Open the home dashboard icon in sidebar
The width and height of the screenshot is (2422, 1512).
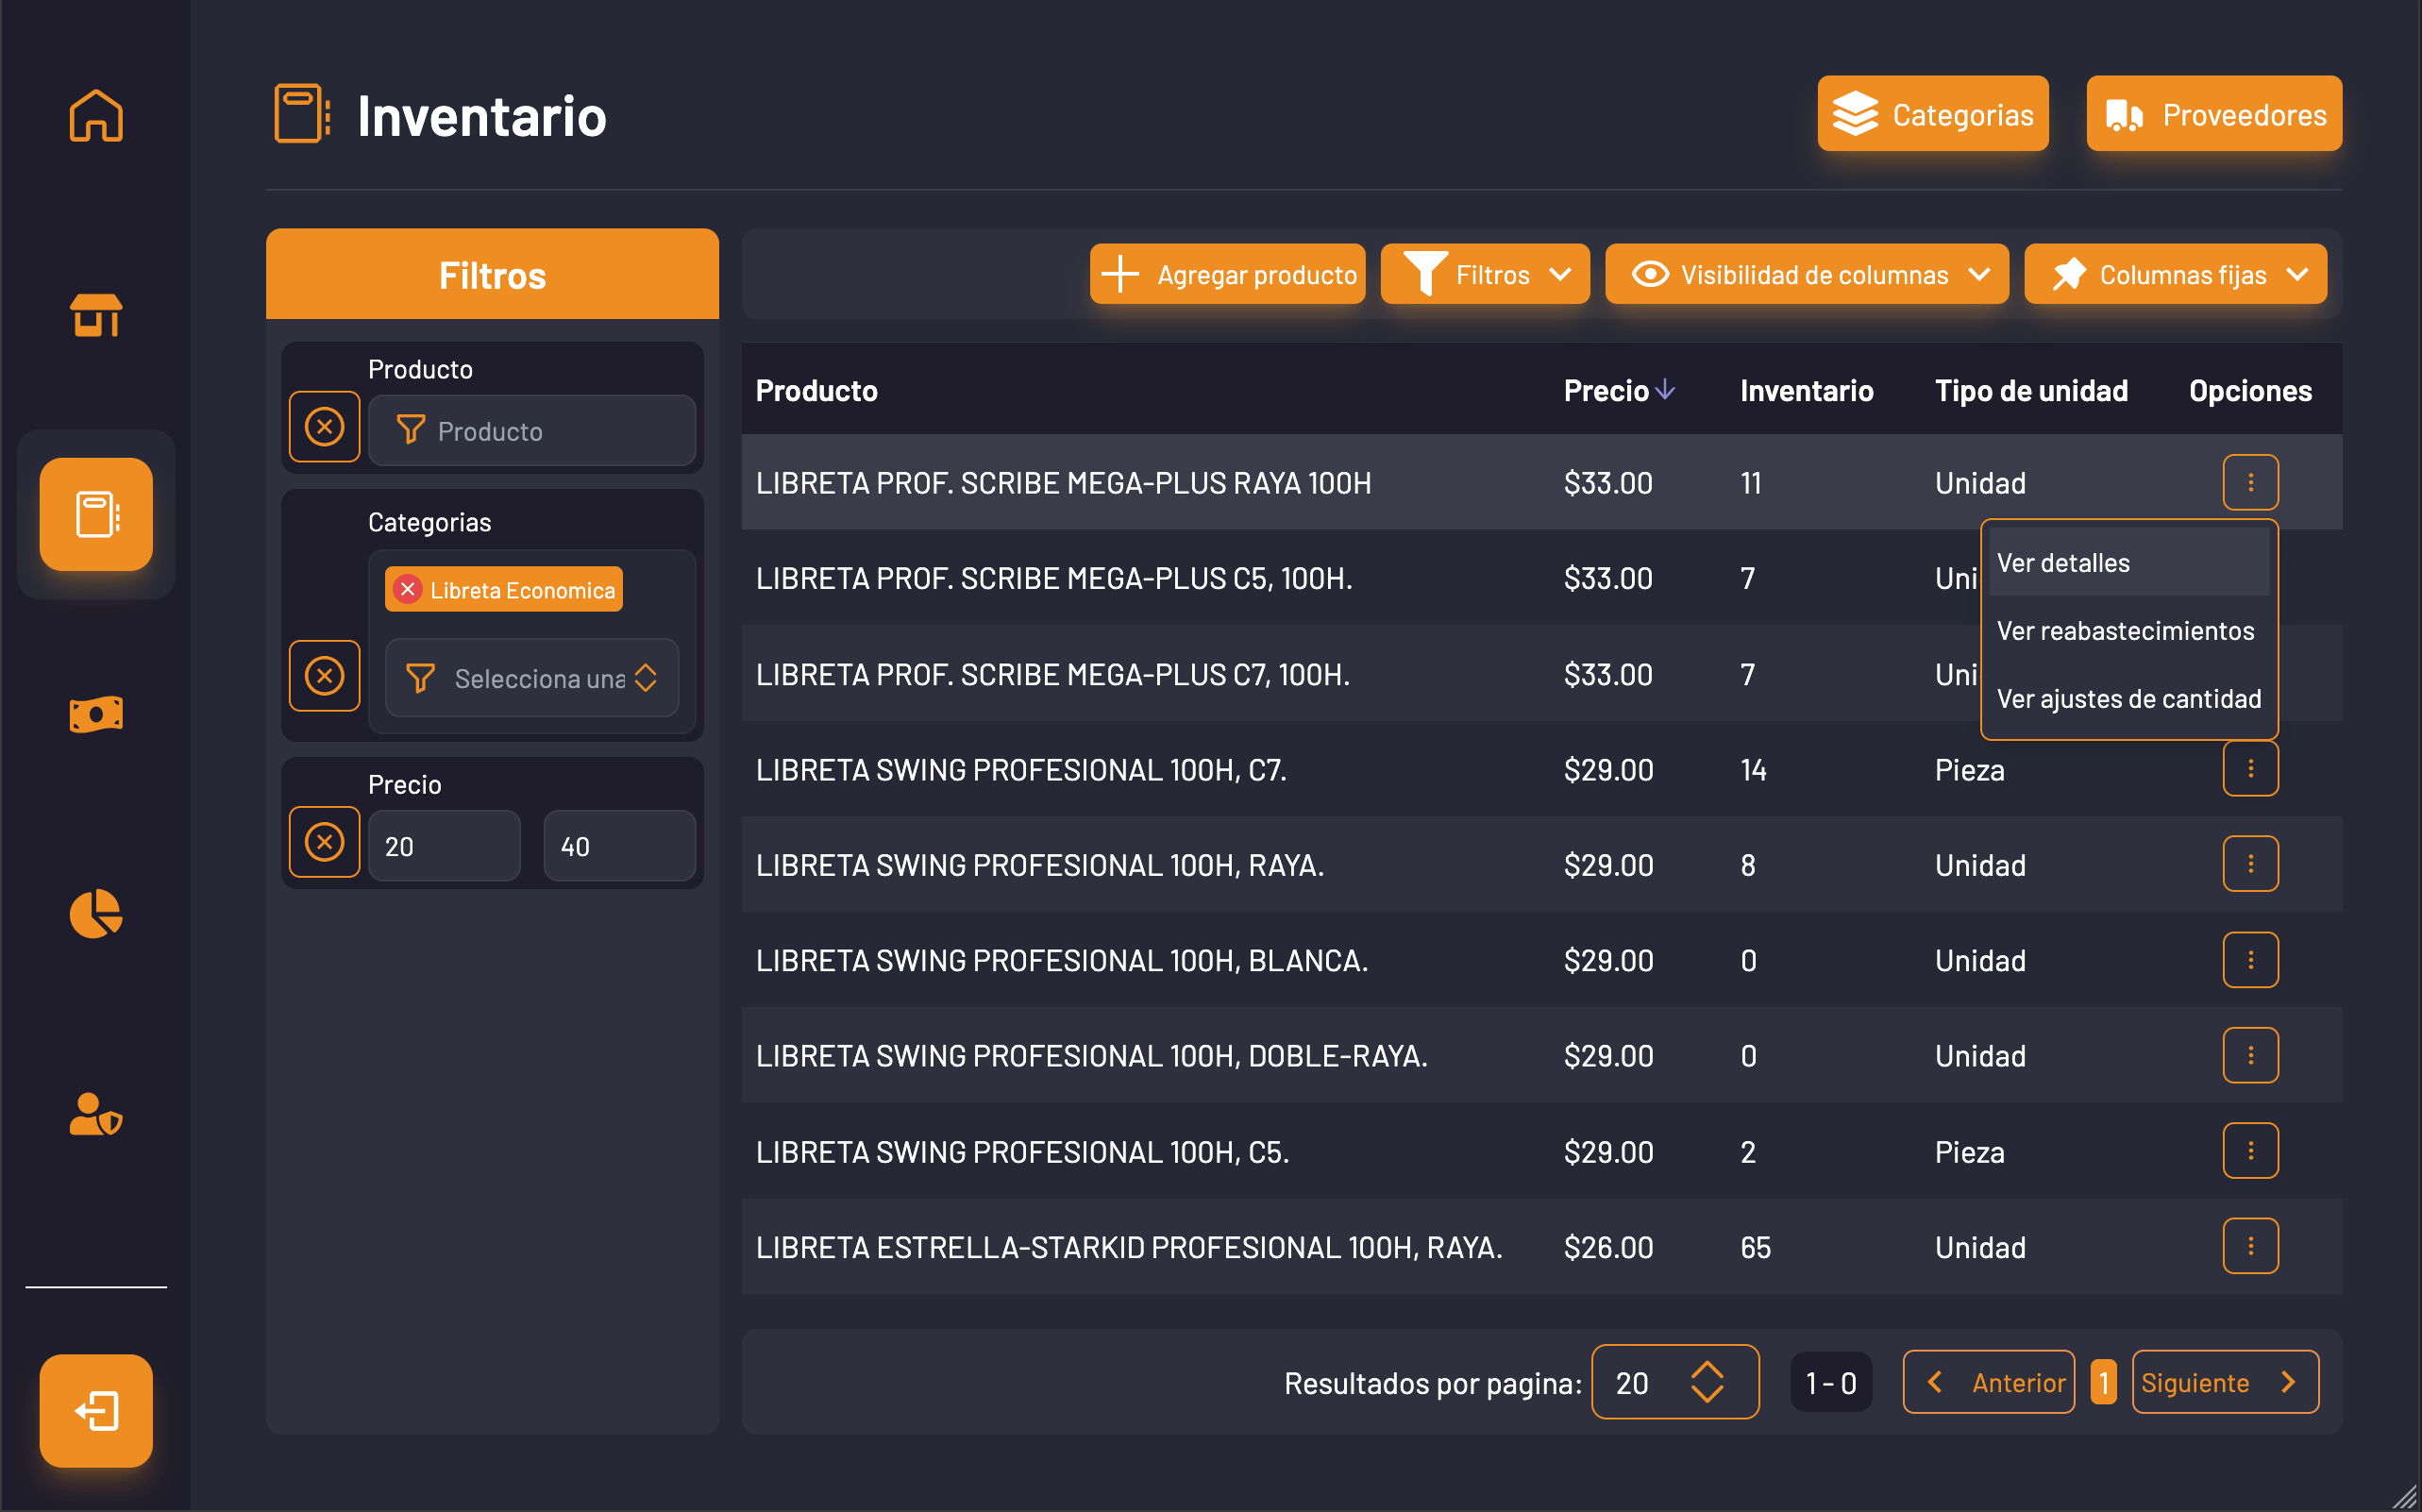coord(95,115)
